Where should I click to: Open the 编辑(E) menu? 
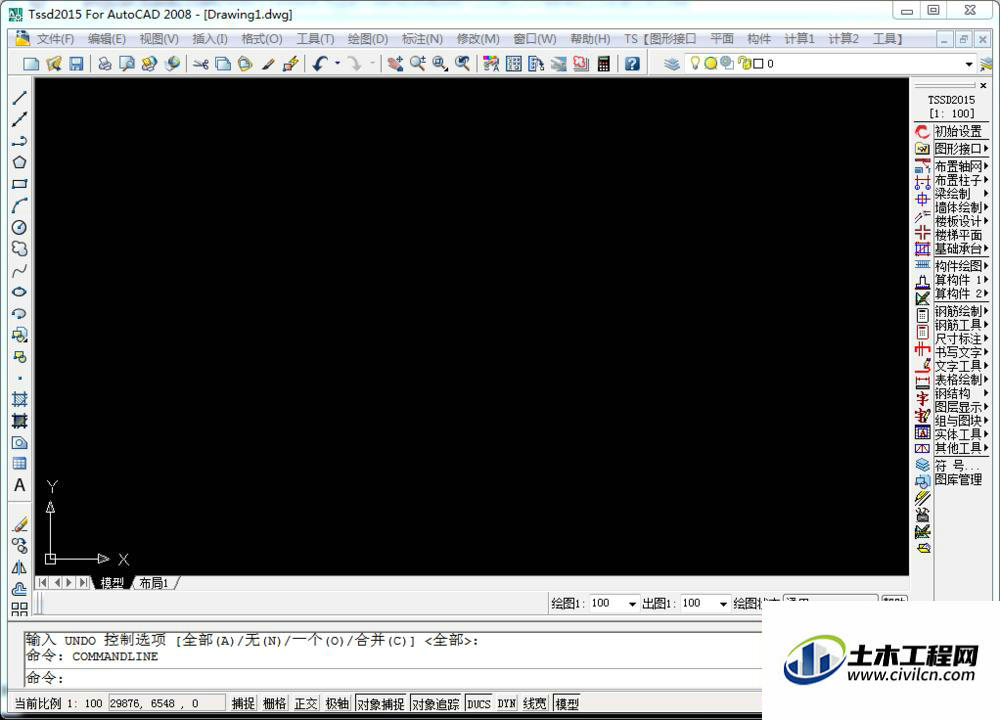click(x=107, y=39)
